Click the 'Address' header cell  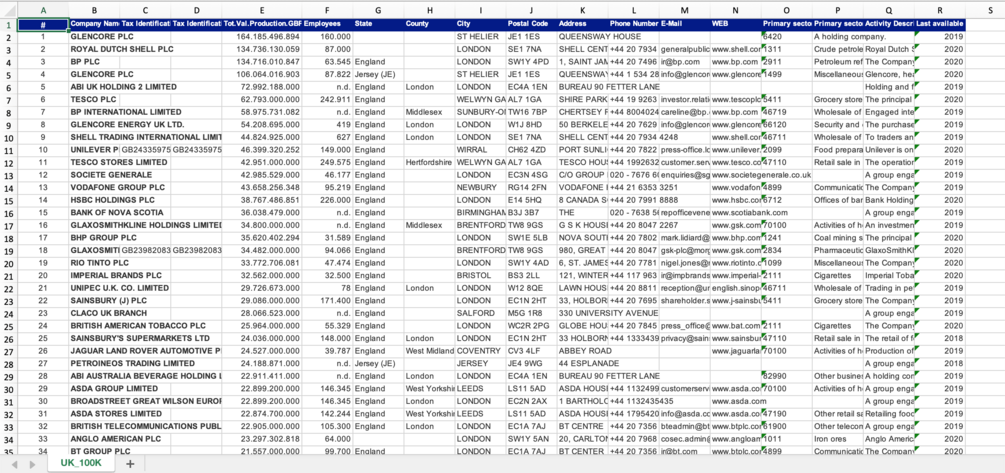[583, 24]
